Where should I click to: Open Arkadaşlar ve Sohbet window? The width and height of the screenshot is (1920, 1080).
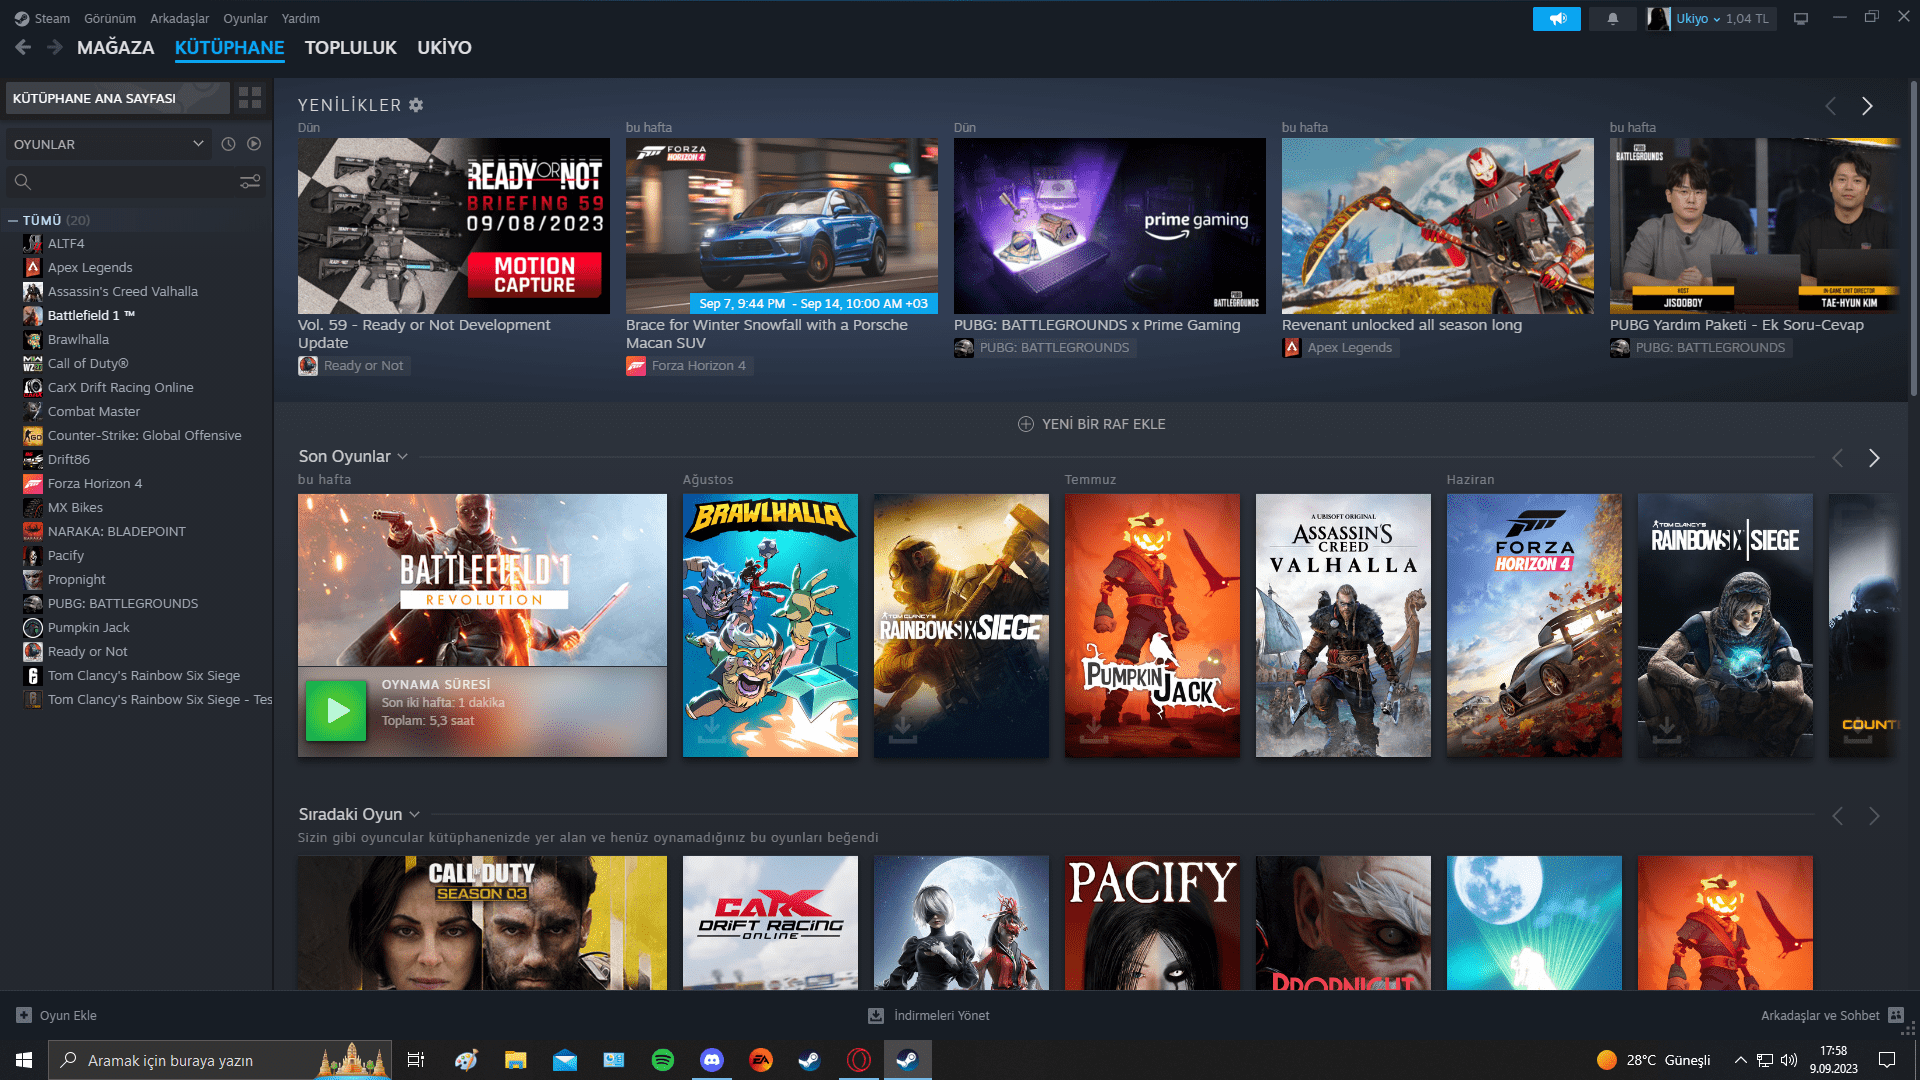coord(1832,1015)
